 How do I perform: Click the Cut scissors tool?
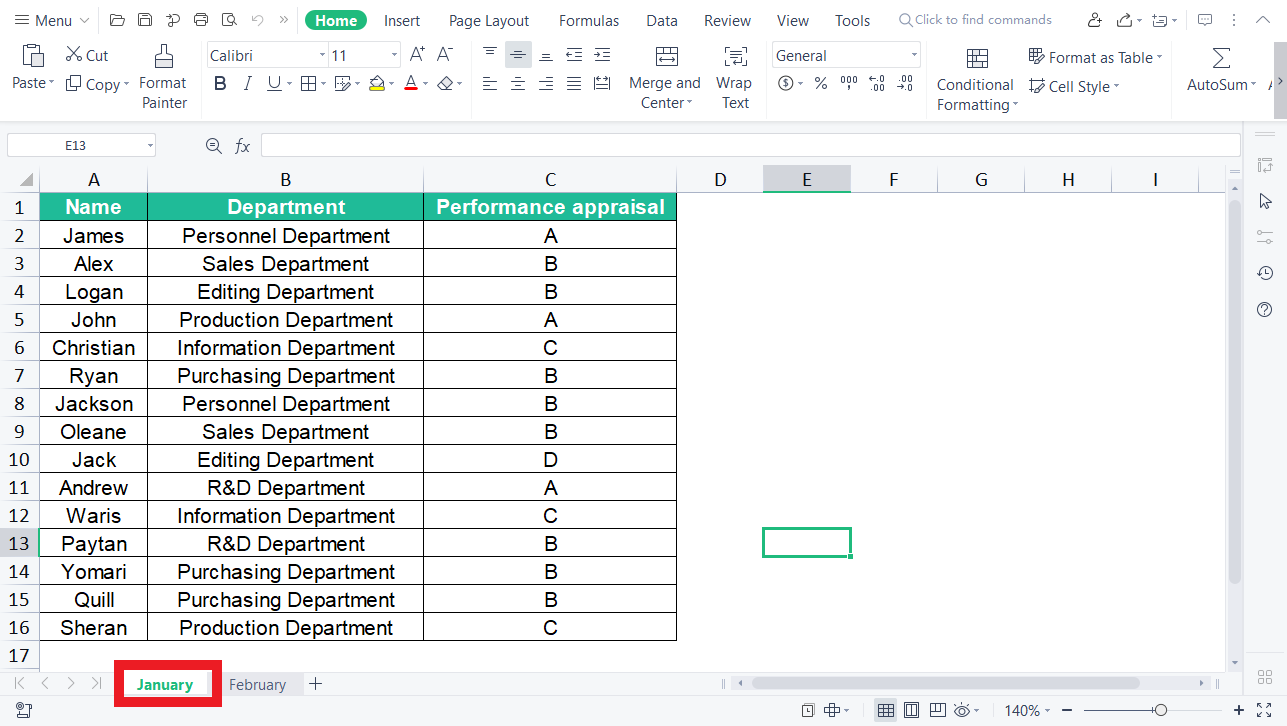pos(86,55)
